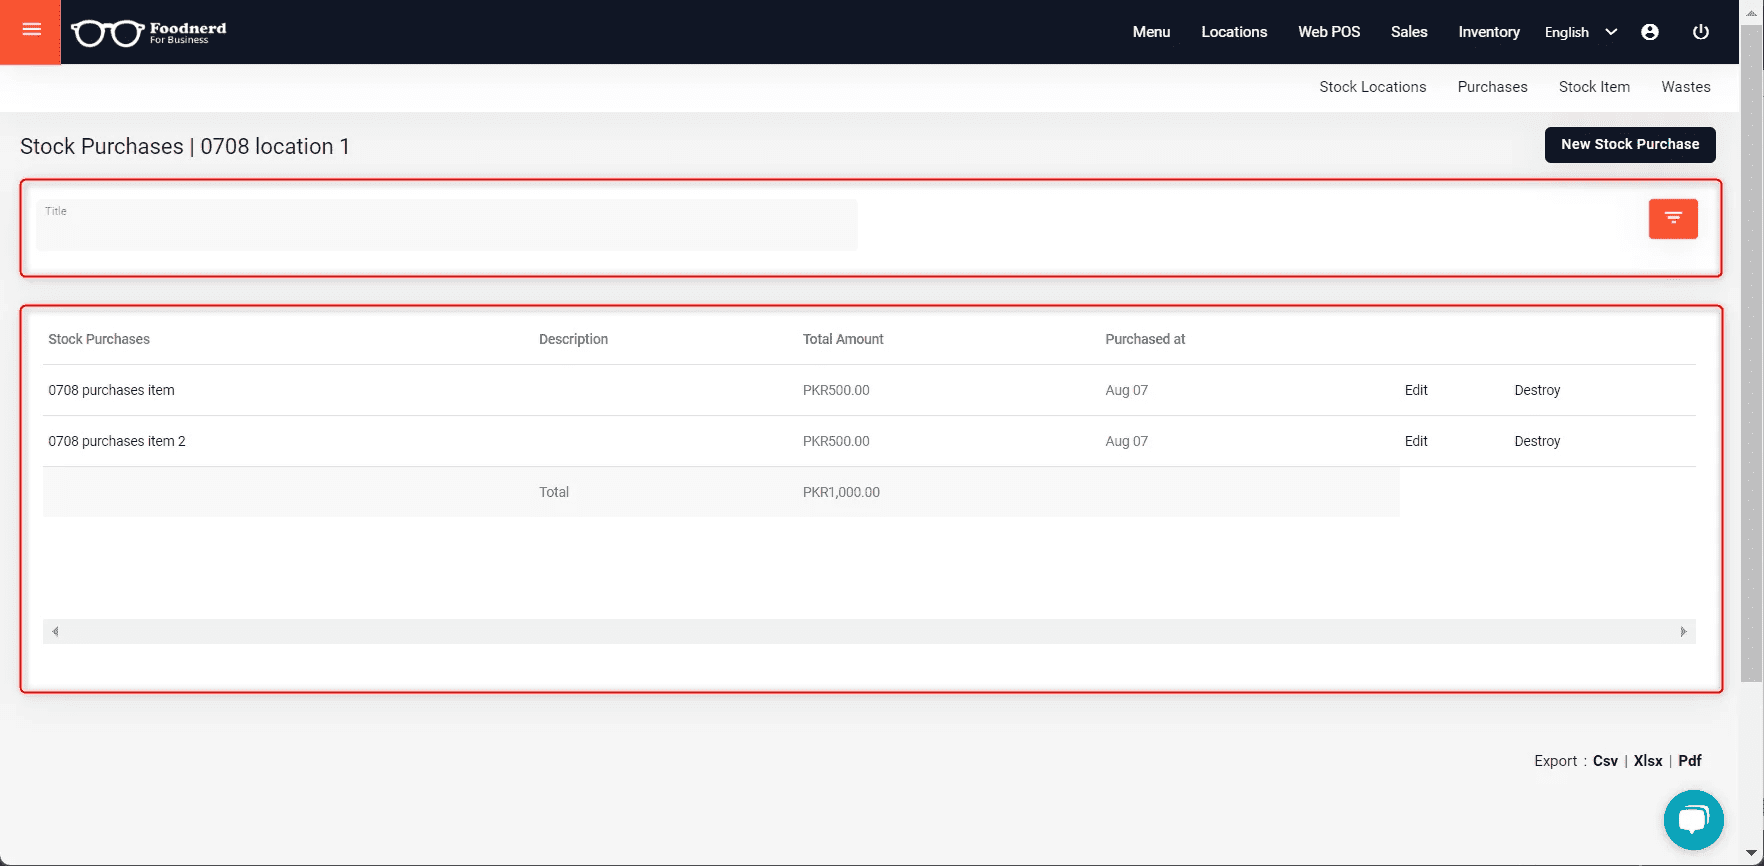Click the horizontal table scrollbar track
The width and height of the screenshot is (1764, 866).
(x=869, y=631)
